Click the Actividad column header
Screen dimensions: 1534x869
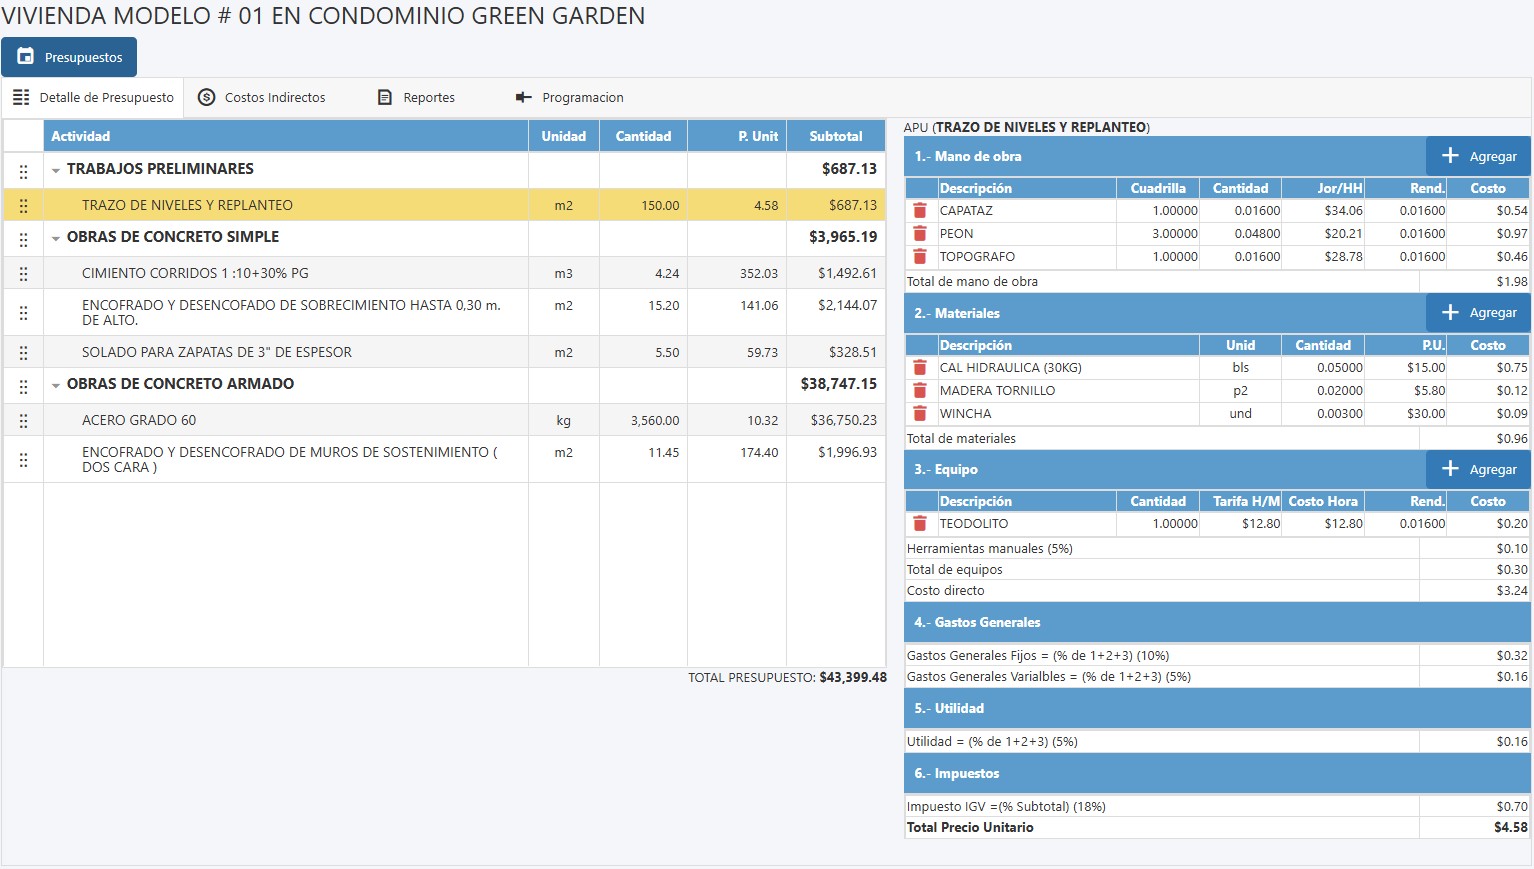[286, 136]
